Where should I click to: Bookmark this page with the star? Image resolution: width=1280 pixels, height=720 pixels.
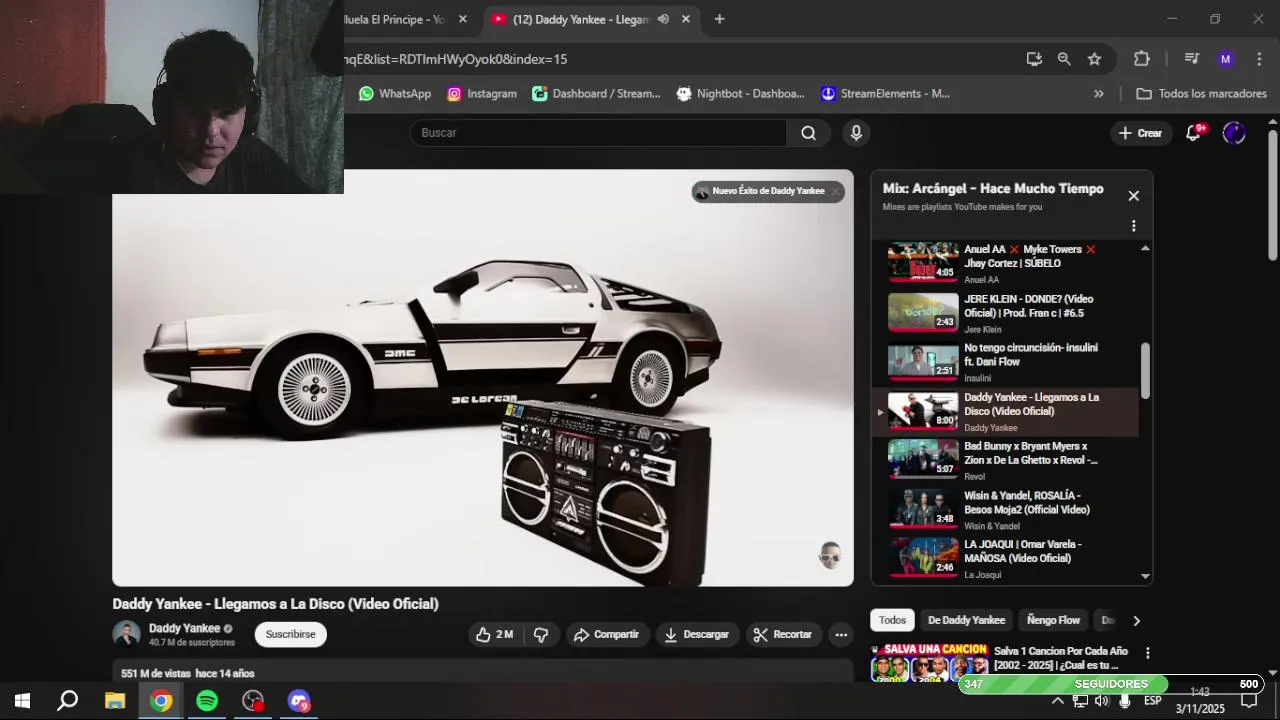[1094, 59]
